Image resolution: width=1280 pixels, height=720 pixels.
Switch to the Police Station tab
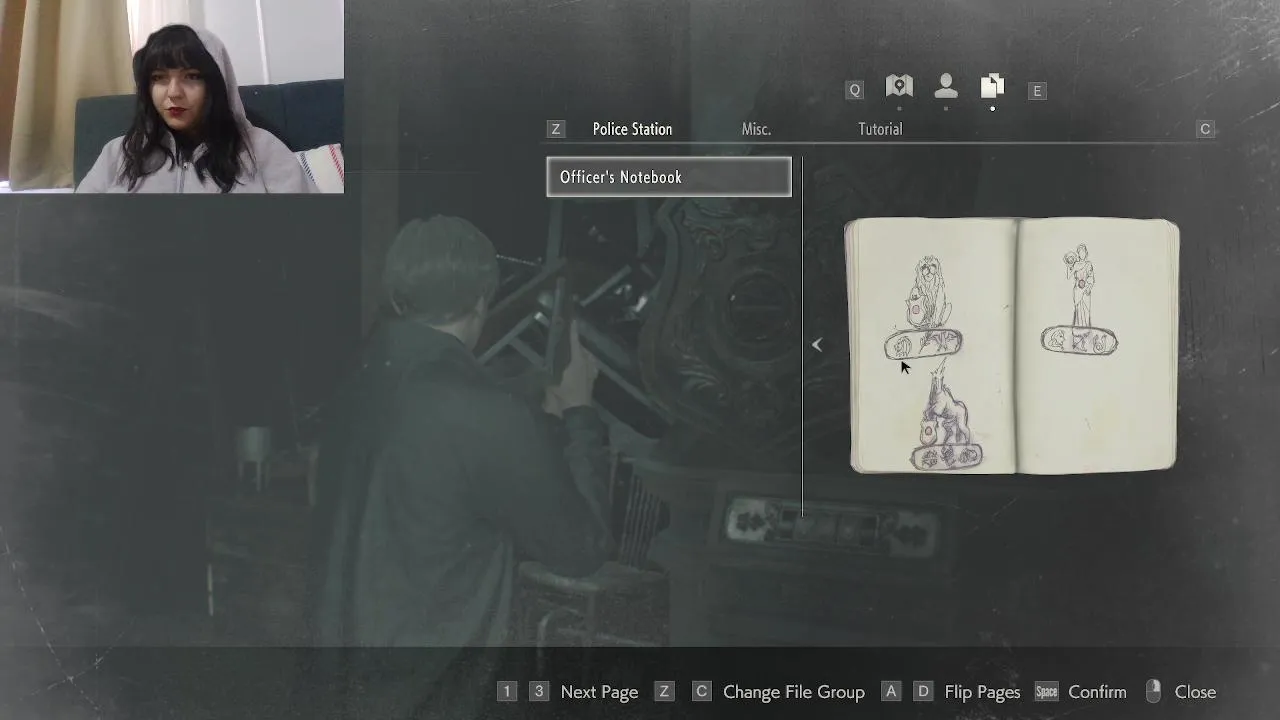[632, 129]
